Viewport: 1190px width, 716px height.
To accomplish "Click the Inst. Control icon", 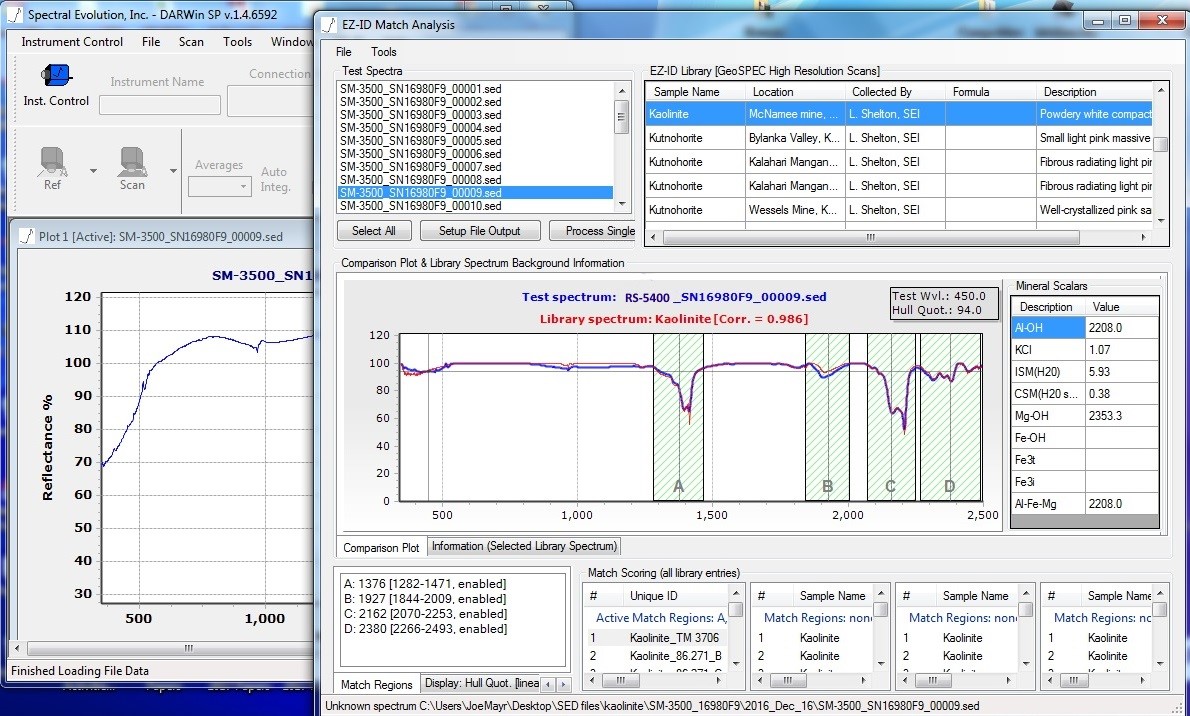I will [55, 76].
